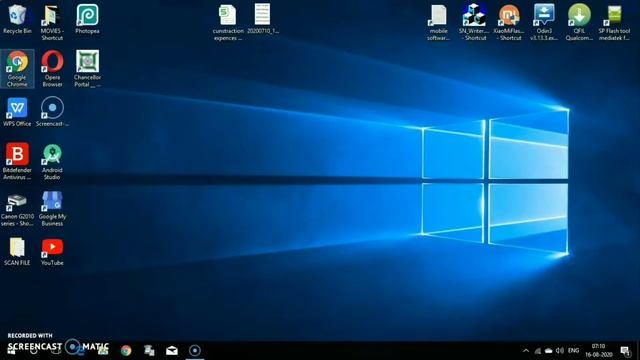
Task: Launch Android Studio from the desktop
Action: [52, 161]
